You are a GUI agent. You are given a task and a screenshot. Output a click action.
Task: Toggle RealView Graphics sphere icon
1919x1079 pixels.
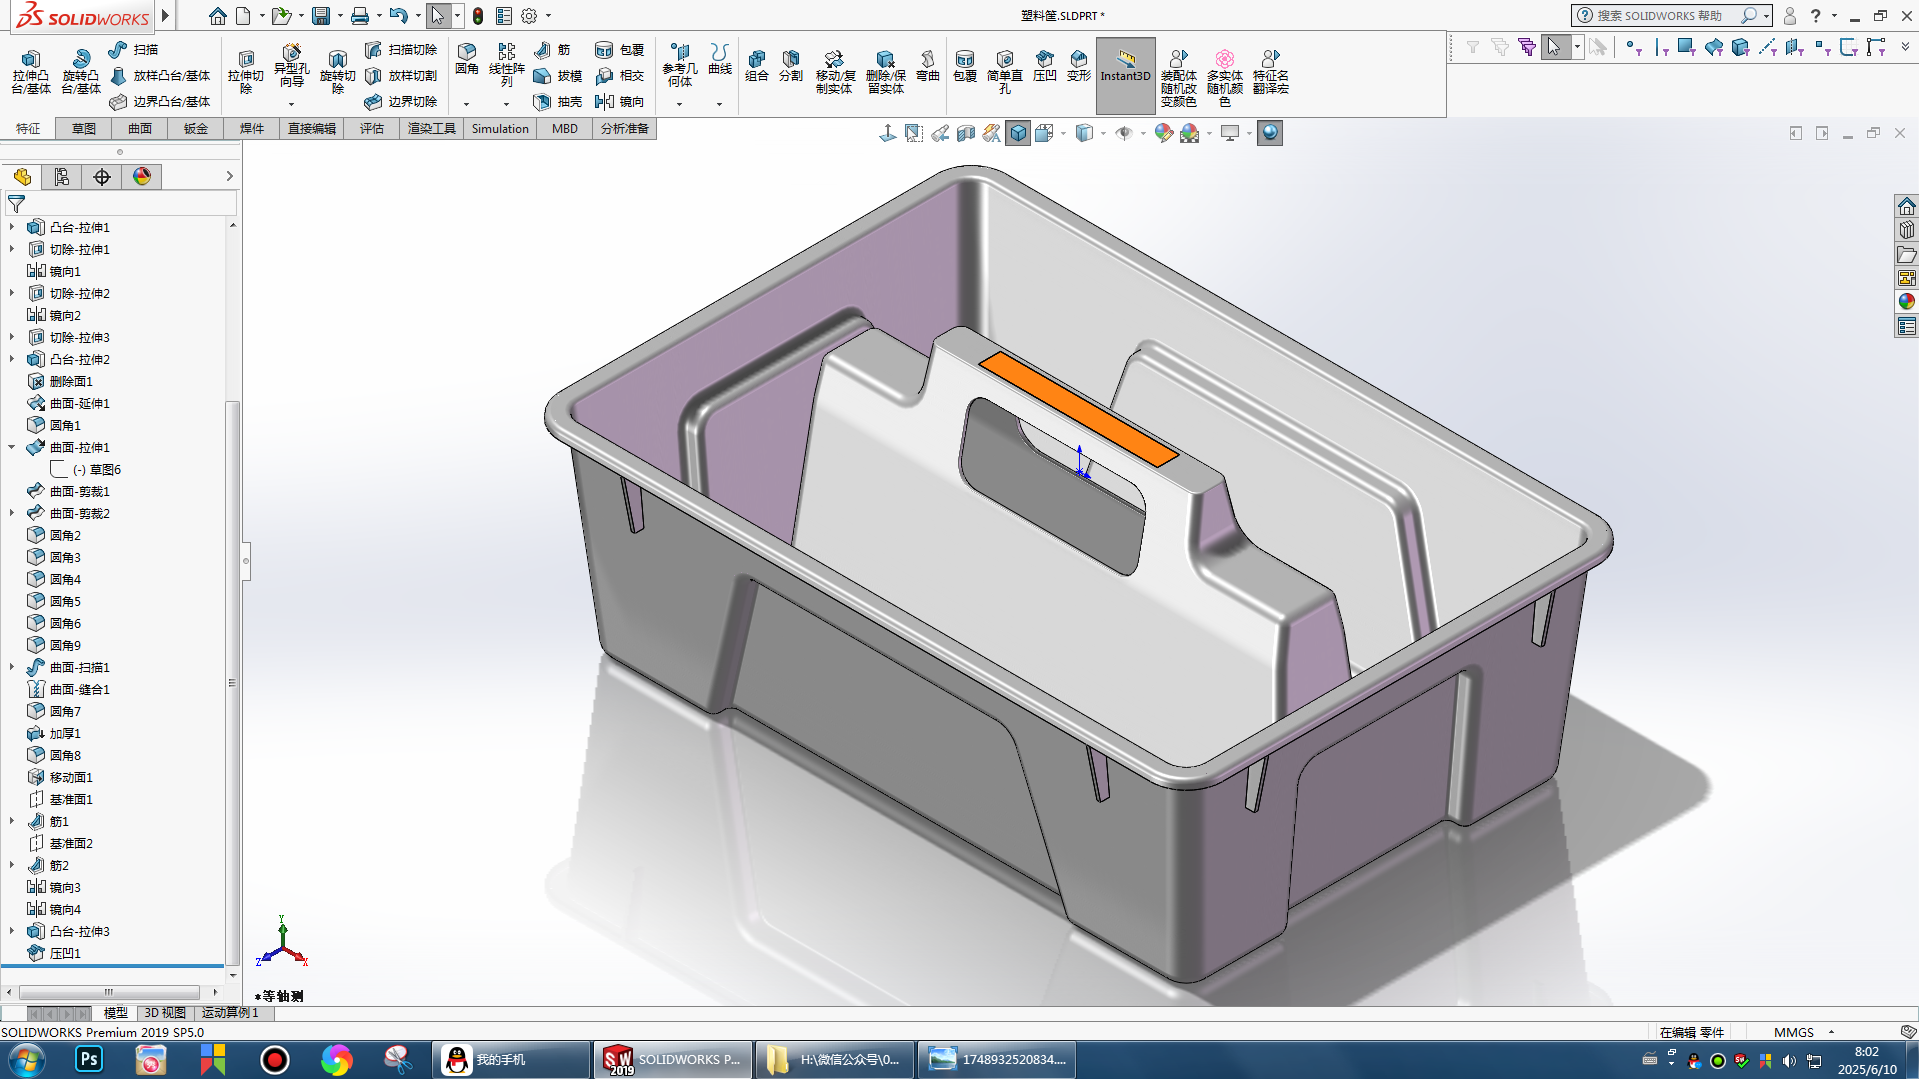(1270, 133)
